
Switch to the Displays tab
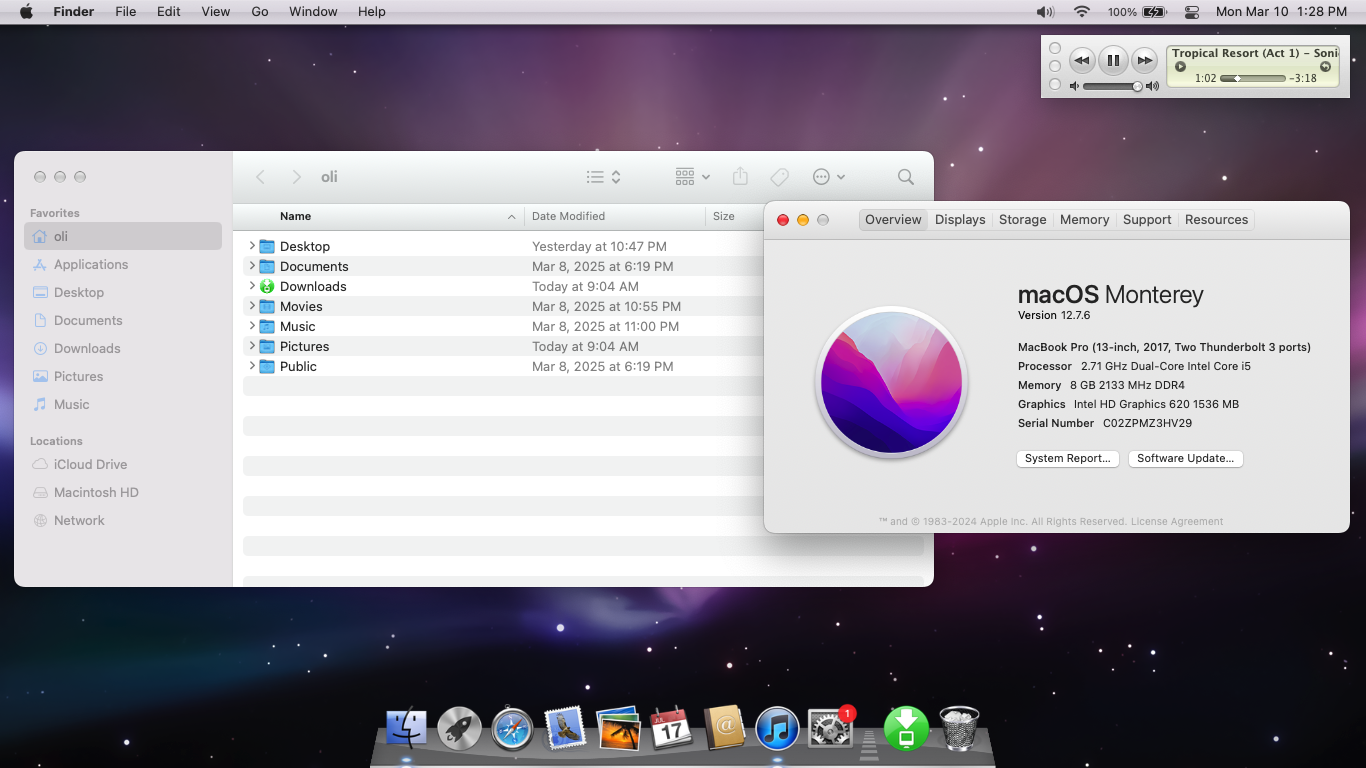coord(960,220)
